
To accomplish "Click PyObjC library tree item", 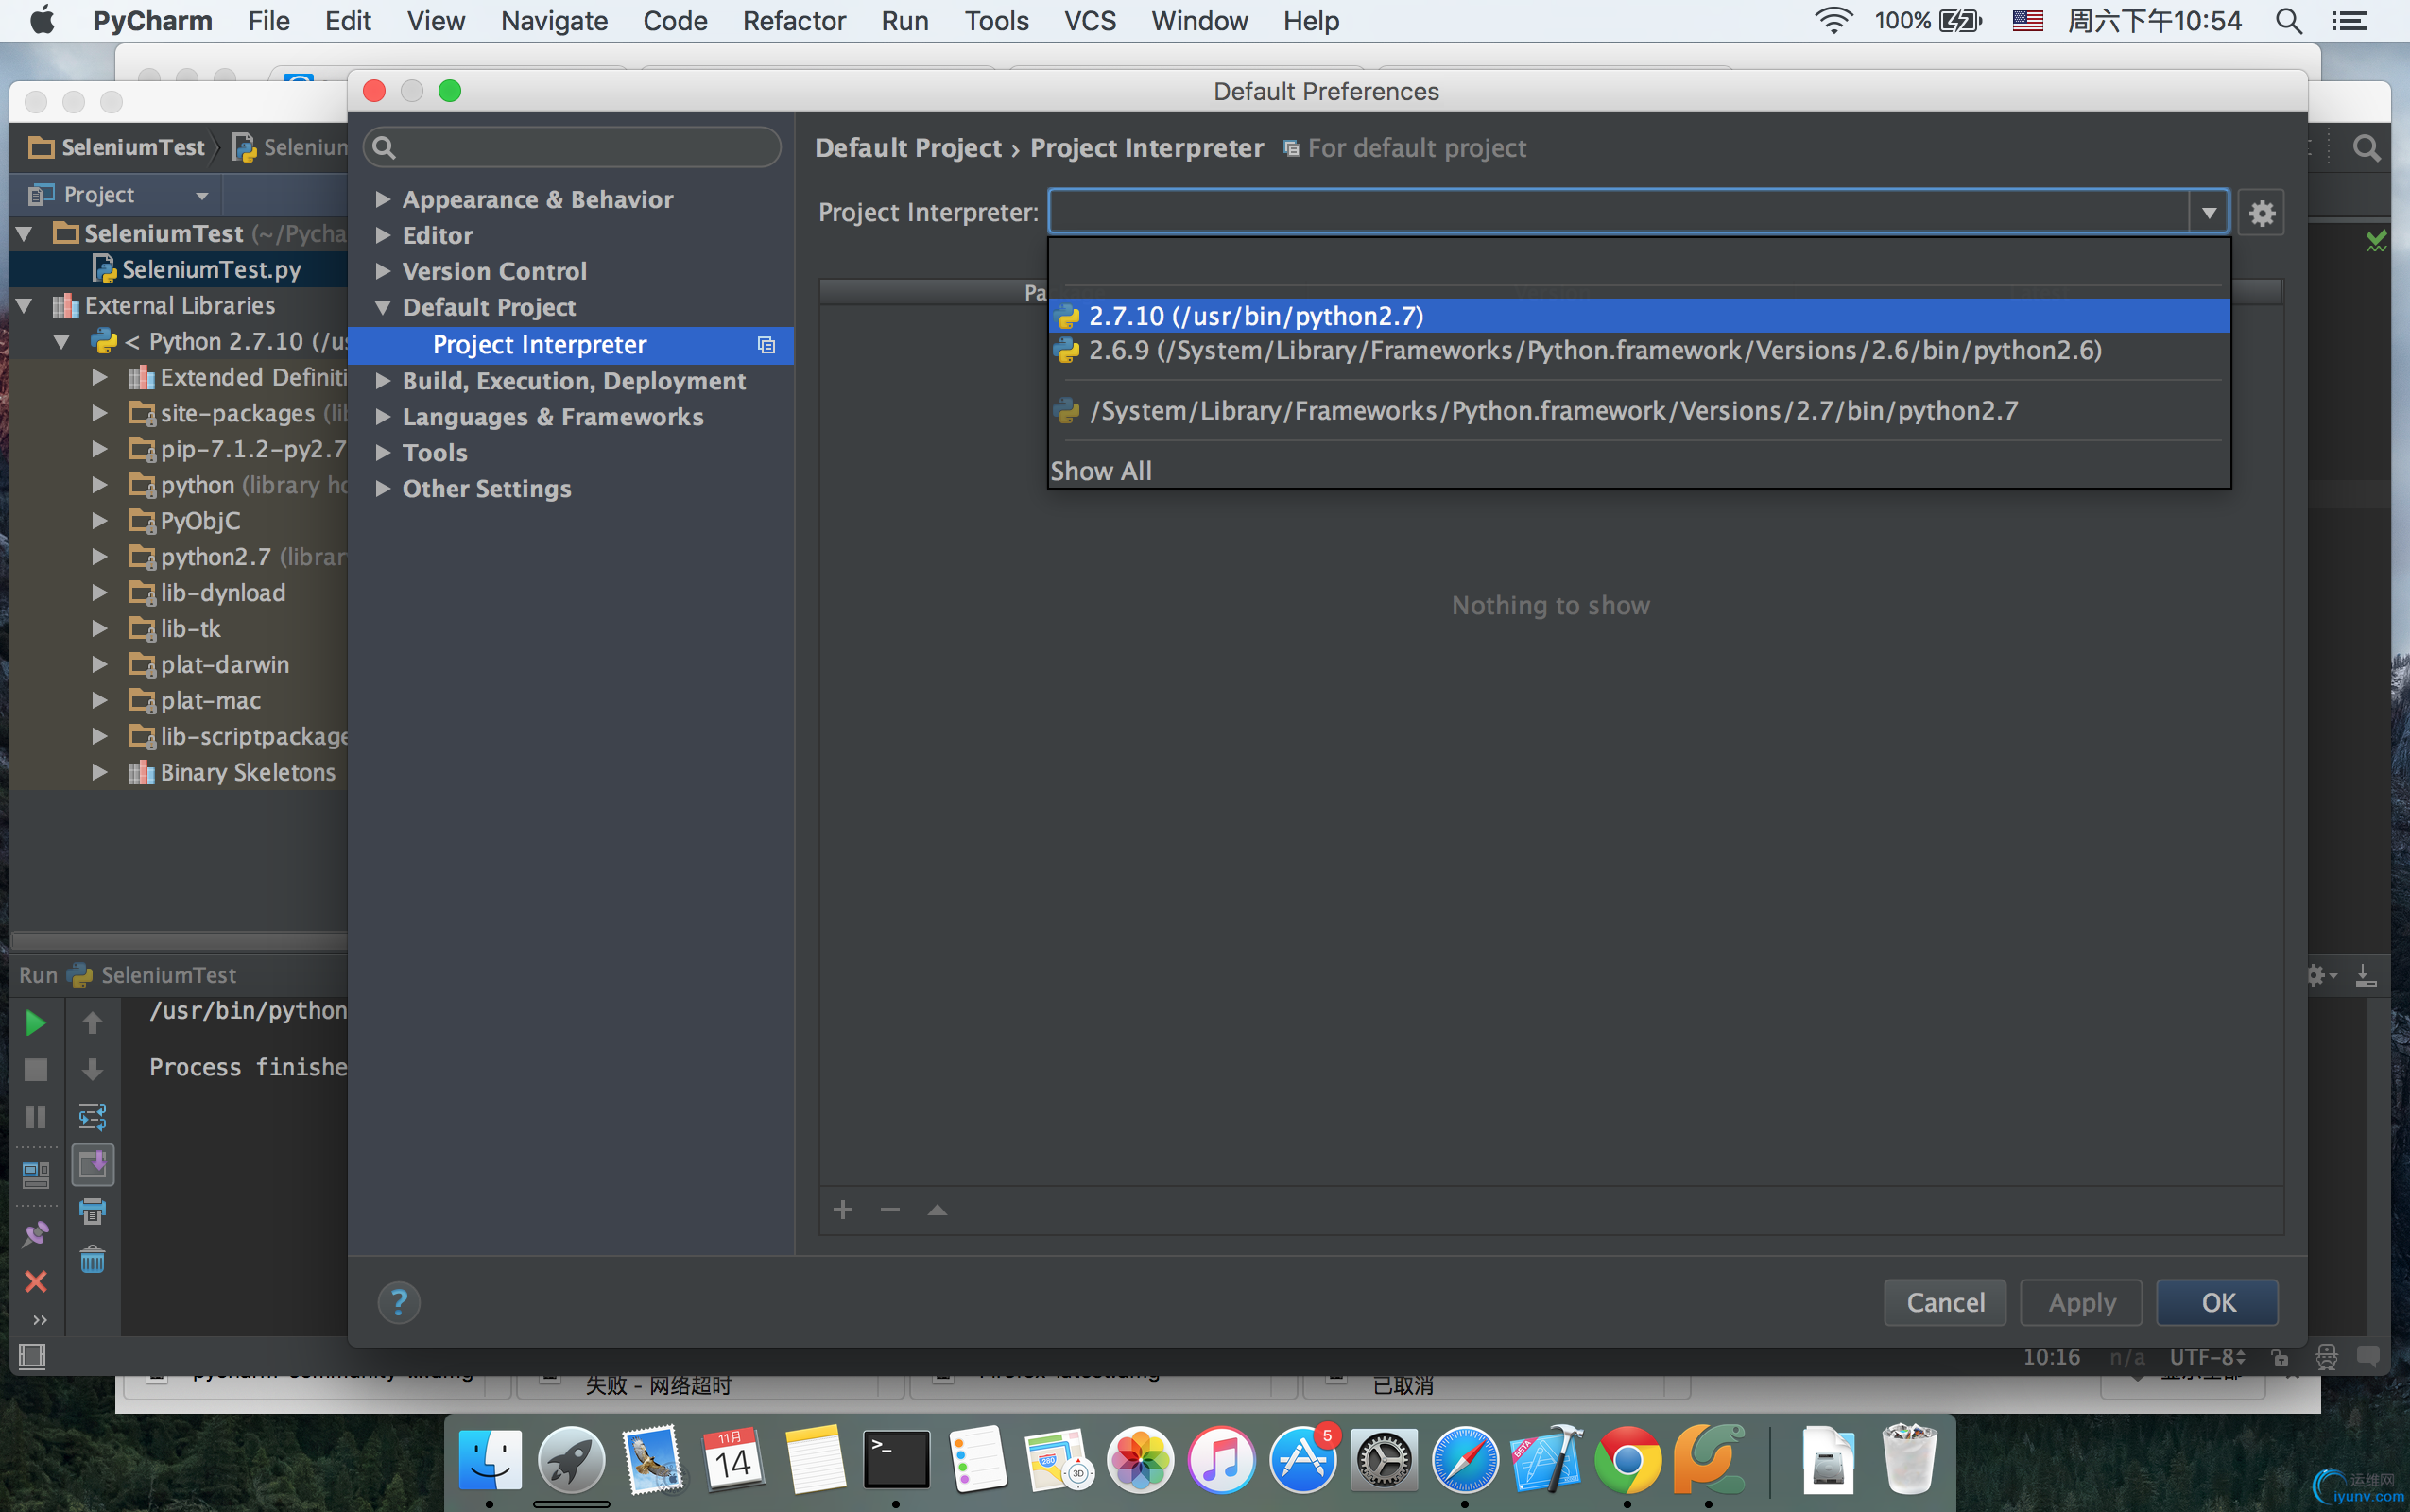I will (200, 521).
